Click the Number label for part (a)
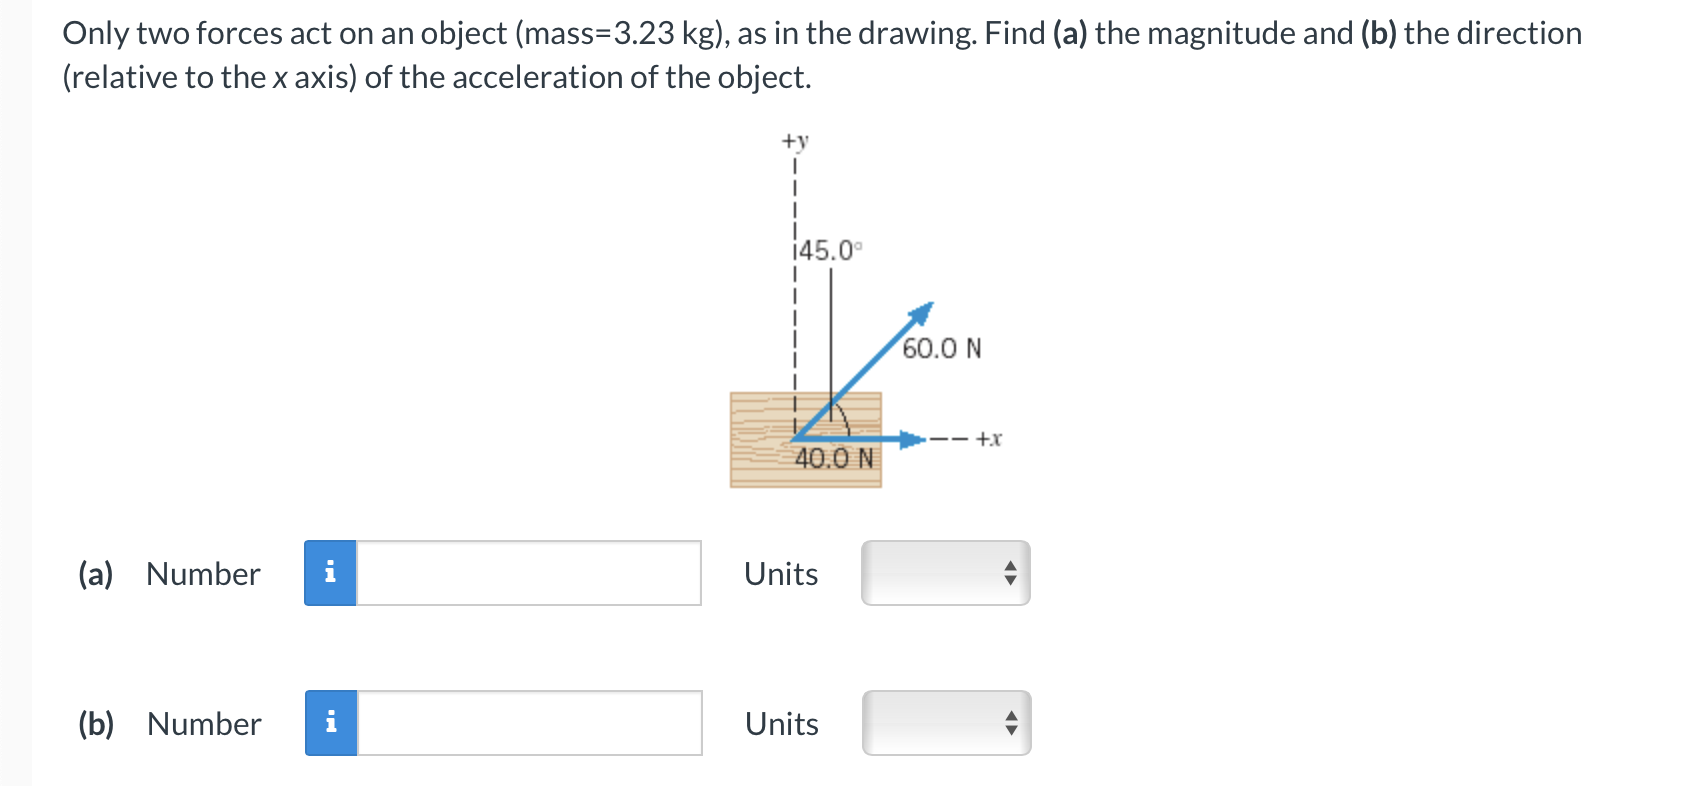 [x=202, y=574]
